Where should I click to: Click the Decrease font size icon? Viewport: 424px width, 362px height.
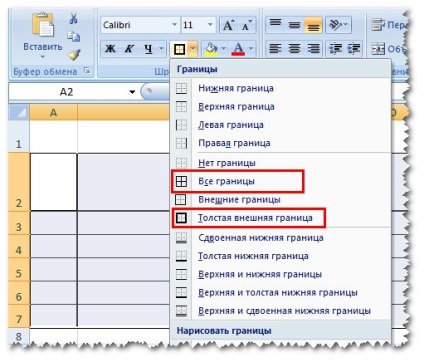pyautogui.click(x=247, y=25)
